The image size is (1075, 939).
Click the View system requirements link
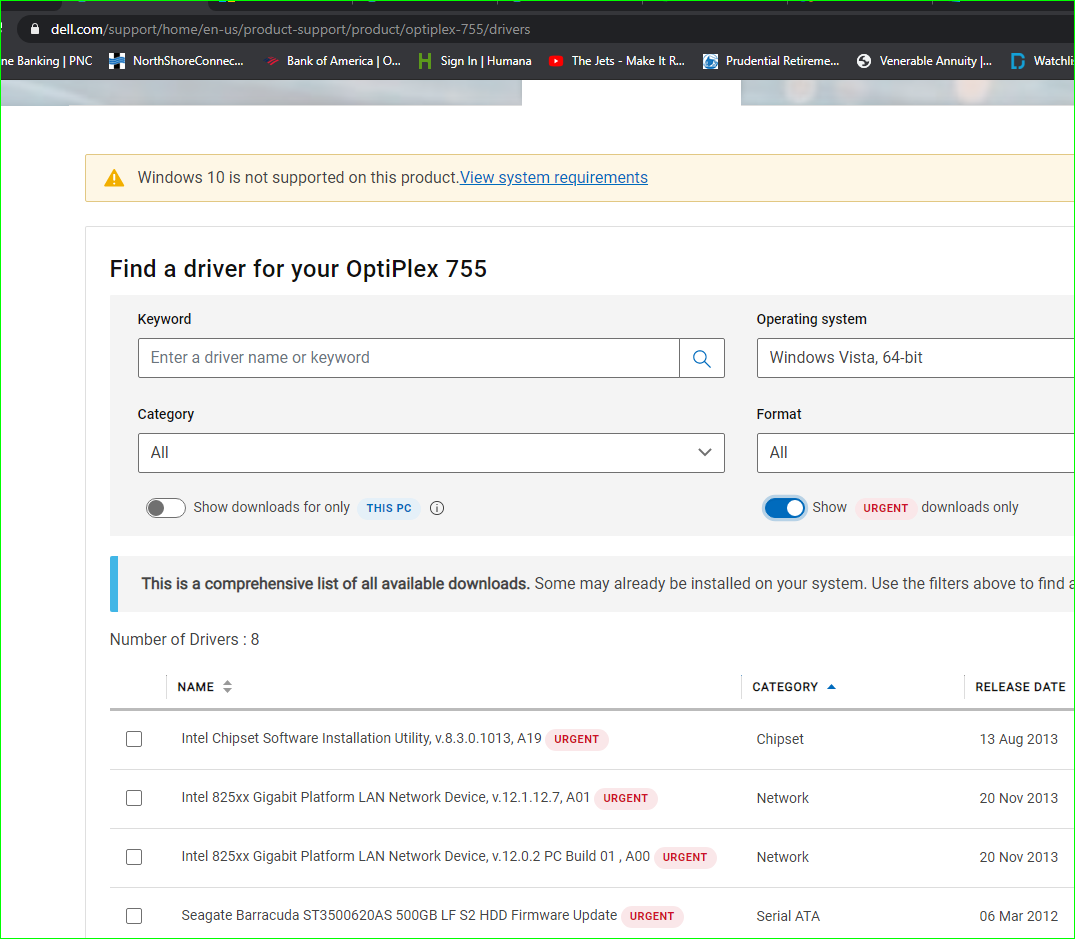point(553,178)
